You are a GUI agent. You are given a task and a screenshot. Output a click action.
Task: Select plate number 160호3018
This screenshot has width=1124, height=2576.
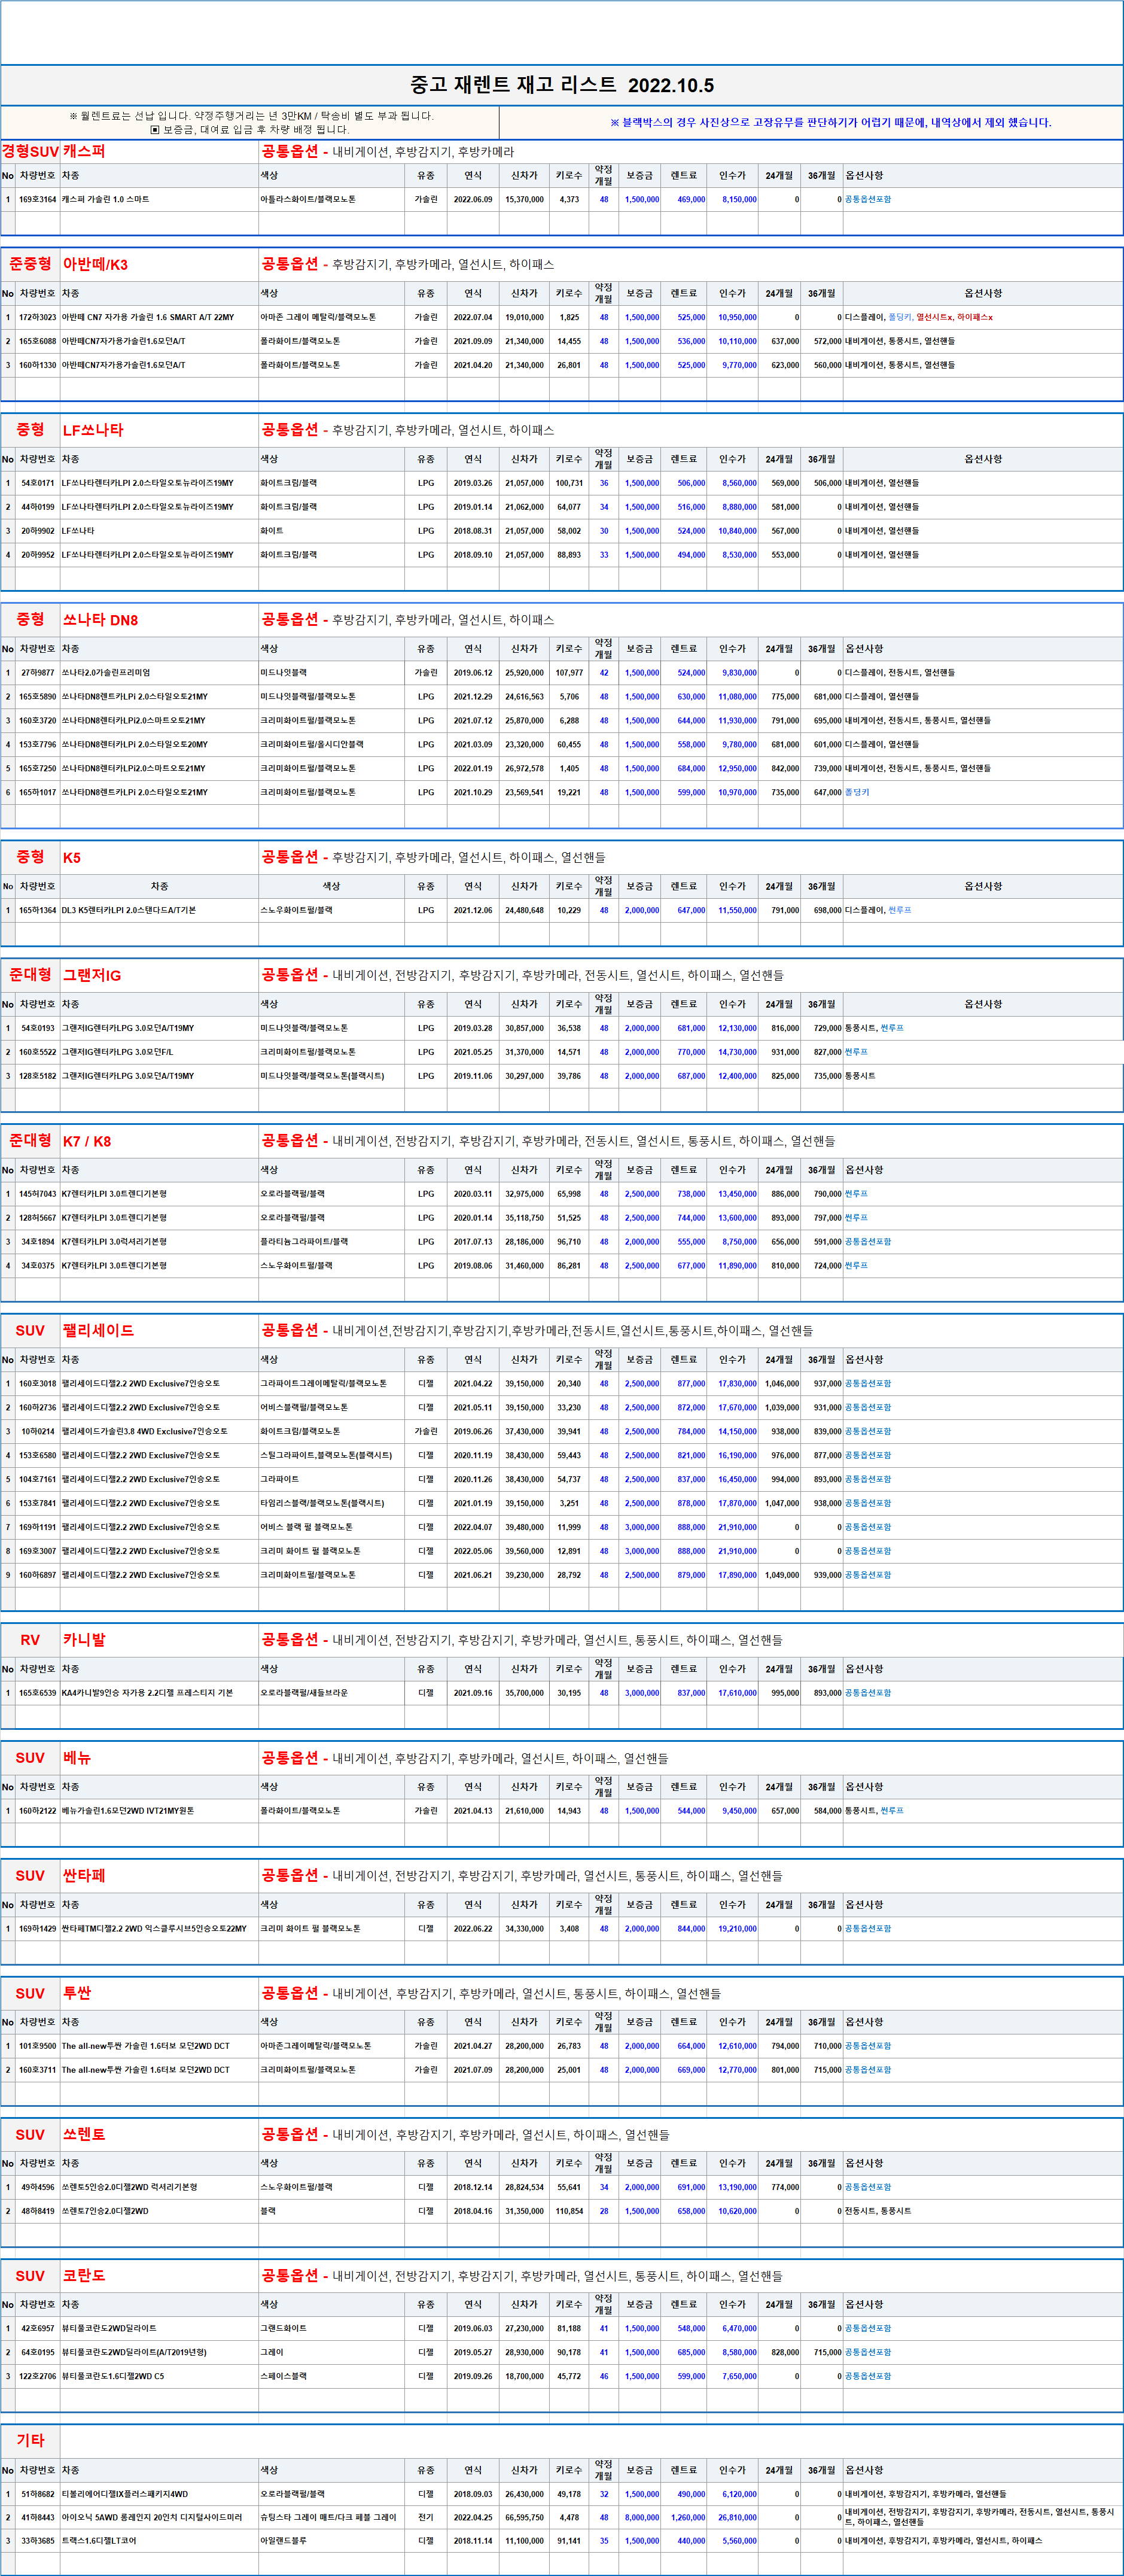tap(37, 1384)
